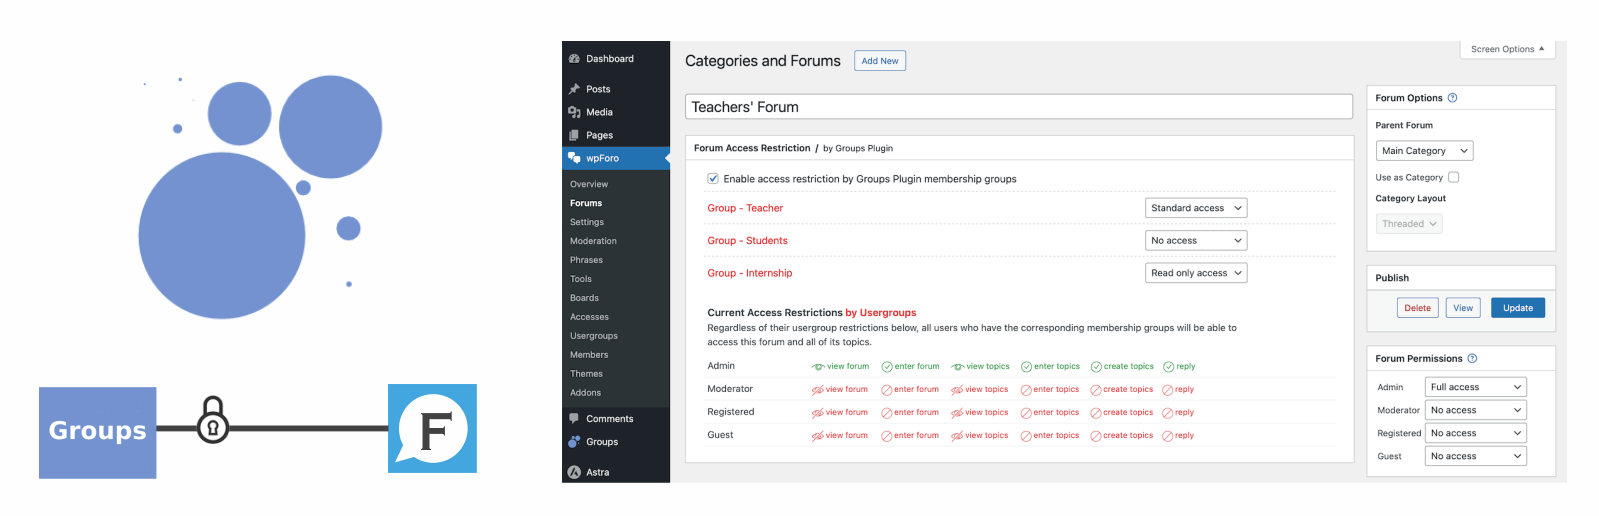Click the Dashboard icon in sidebar
Screen dimensions: 1599x516
[x=574, y=59]
